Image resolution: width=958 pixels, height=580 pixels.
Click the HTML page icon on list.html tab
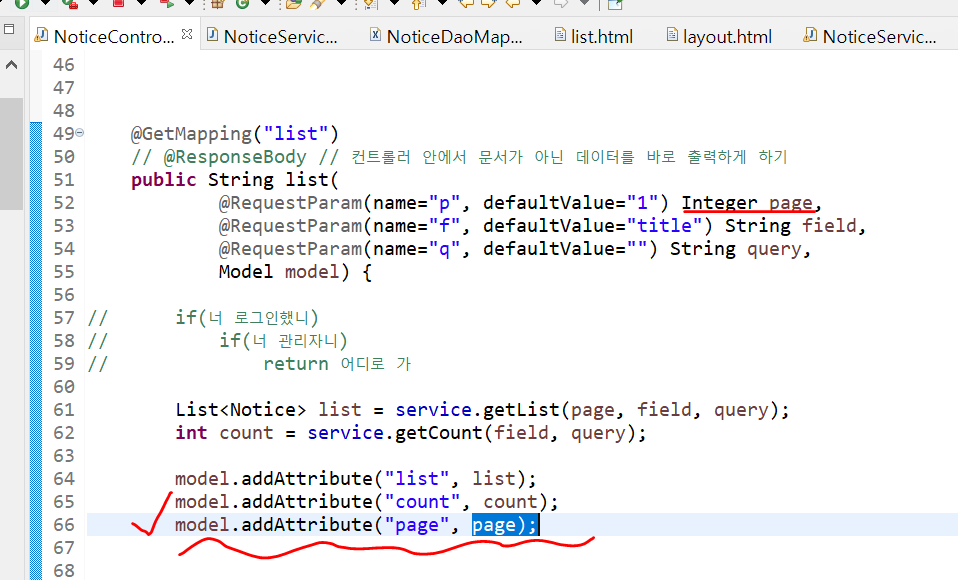click(x=560, y=35)
